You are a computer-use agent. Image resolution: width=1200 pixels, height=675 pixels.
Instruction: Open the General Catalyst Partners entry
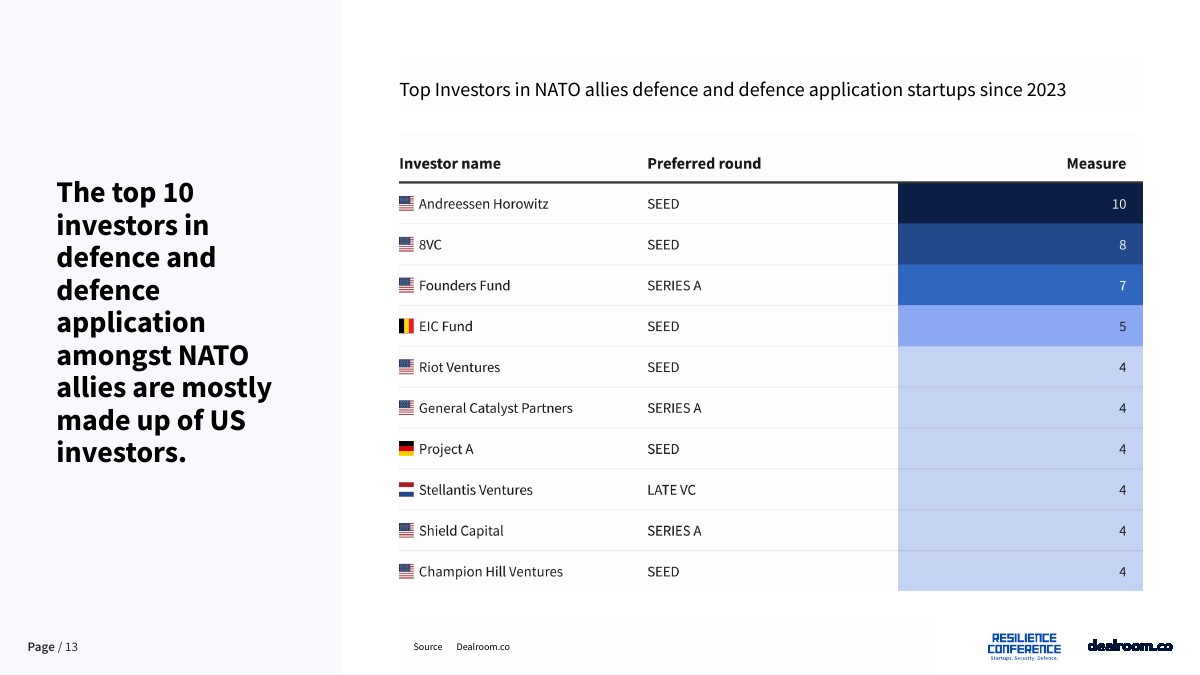point(495,408)
